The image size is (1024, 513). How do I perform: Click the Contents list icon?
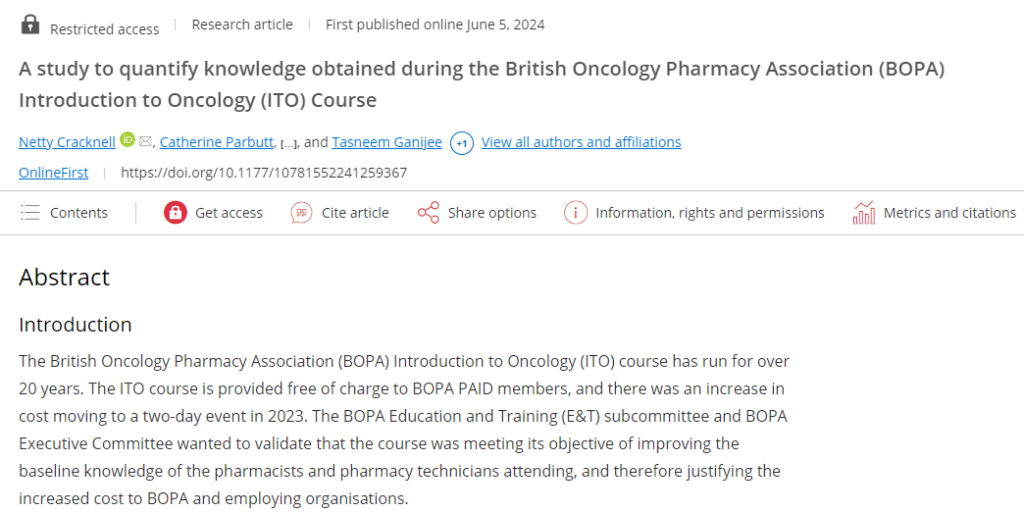[31, 213]
